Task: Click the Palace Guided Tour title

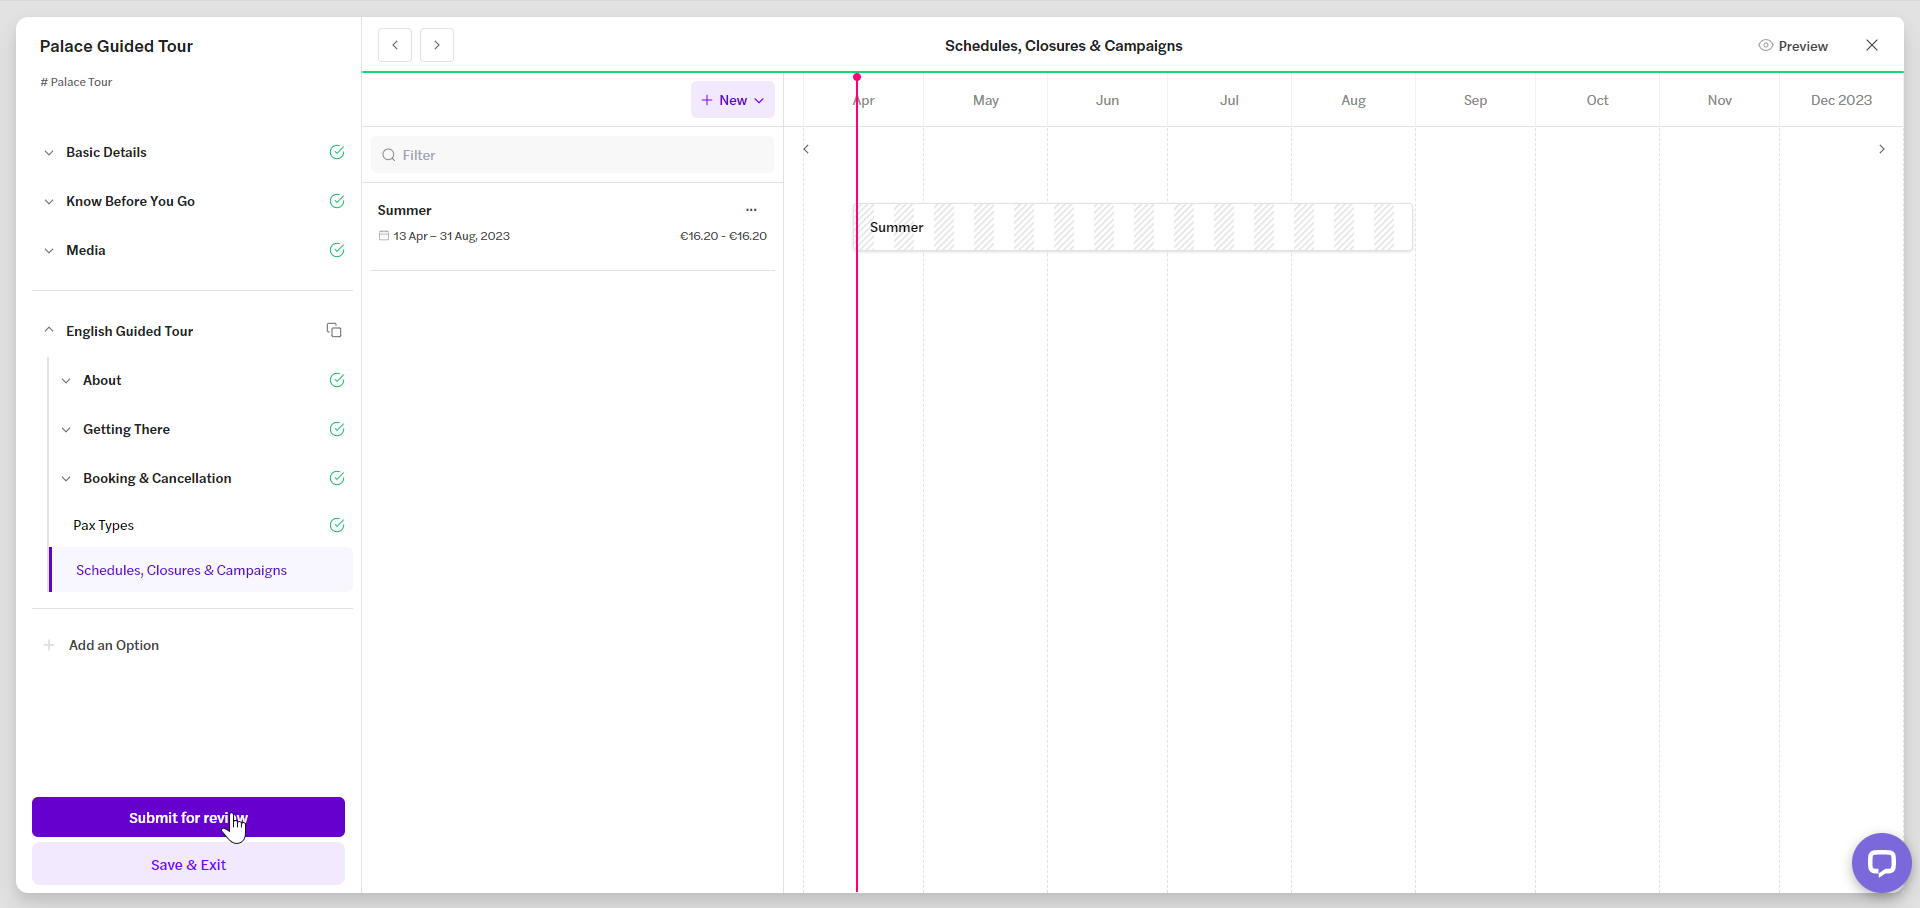Action: point(116,46)
